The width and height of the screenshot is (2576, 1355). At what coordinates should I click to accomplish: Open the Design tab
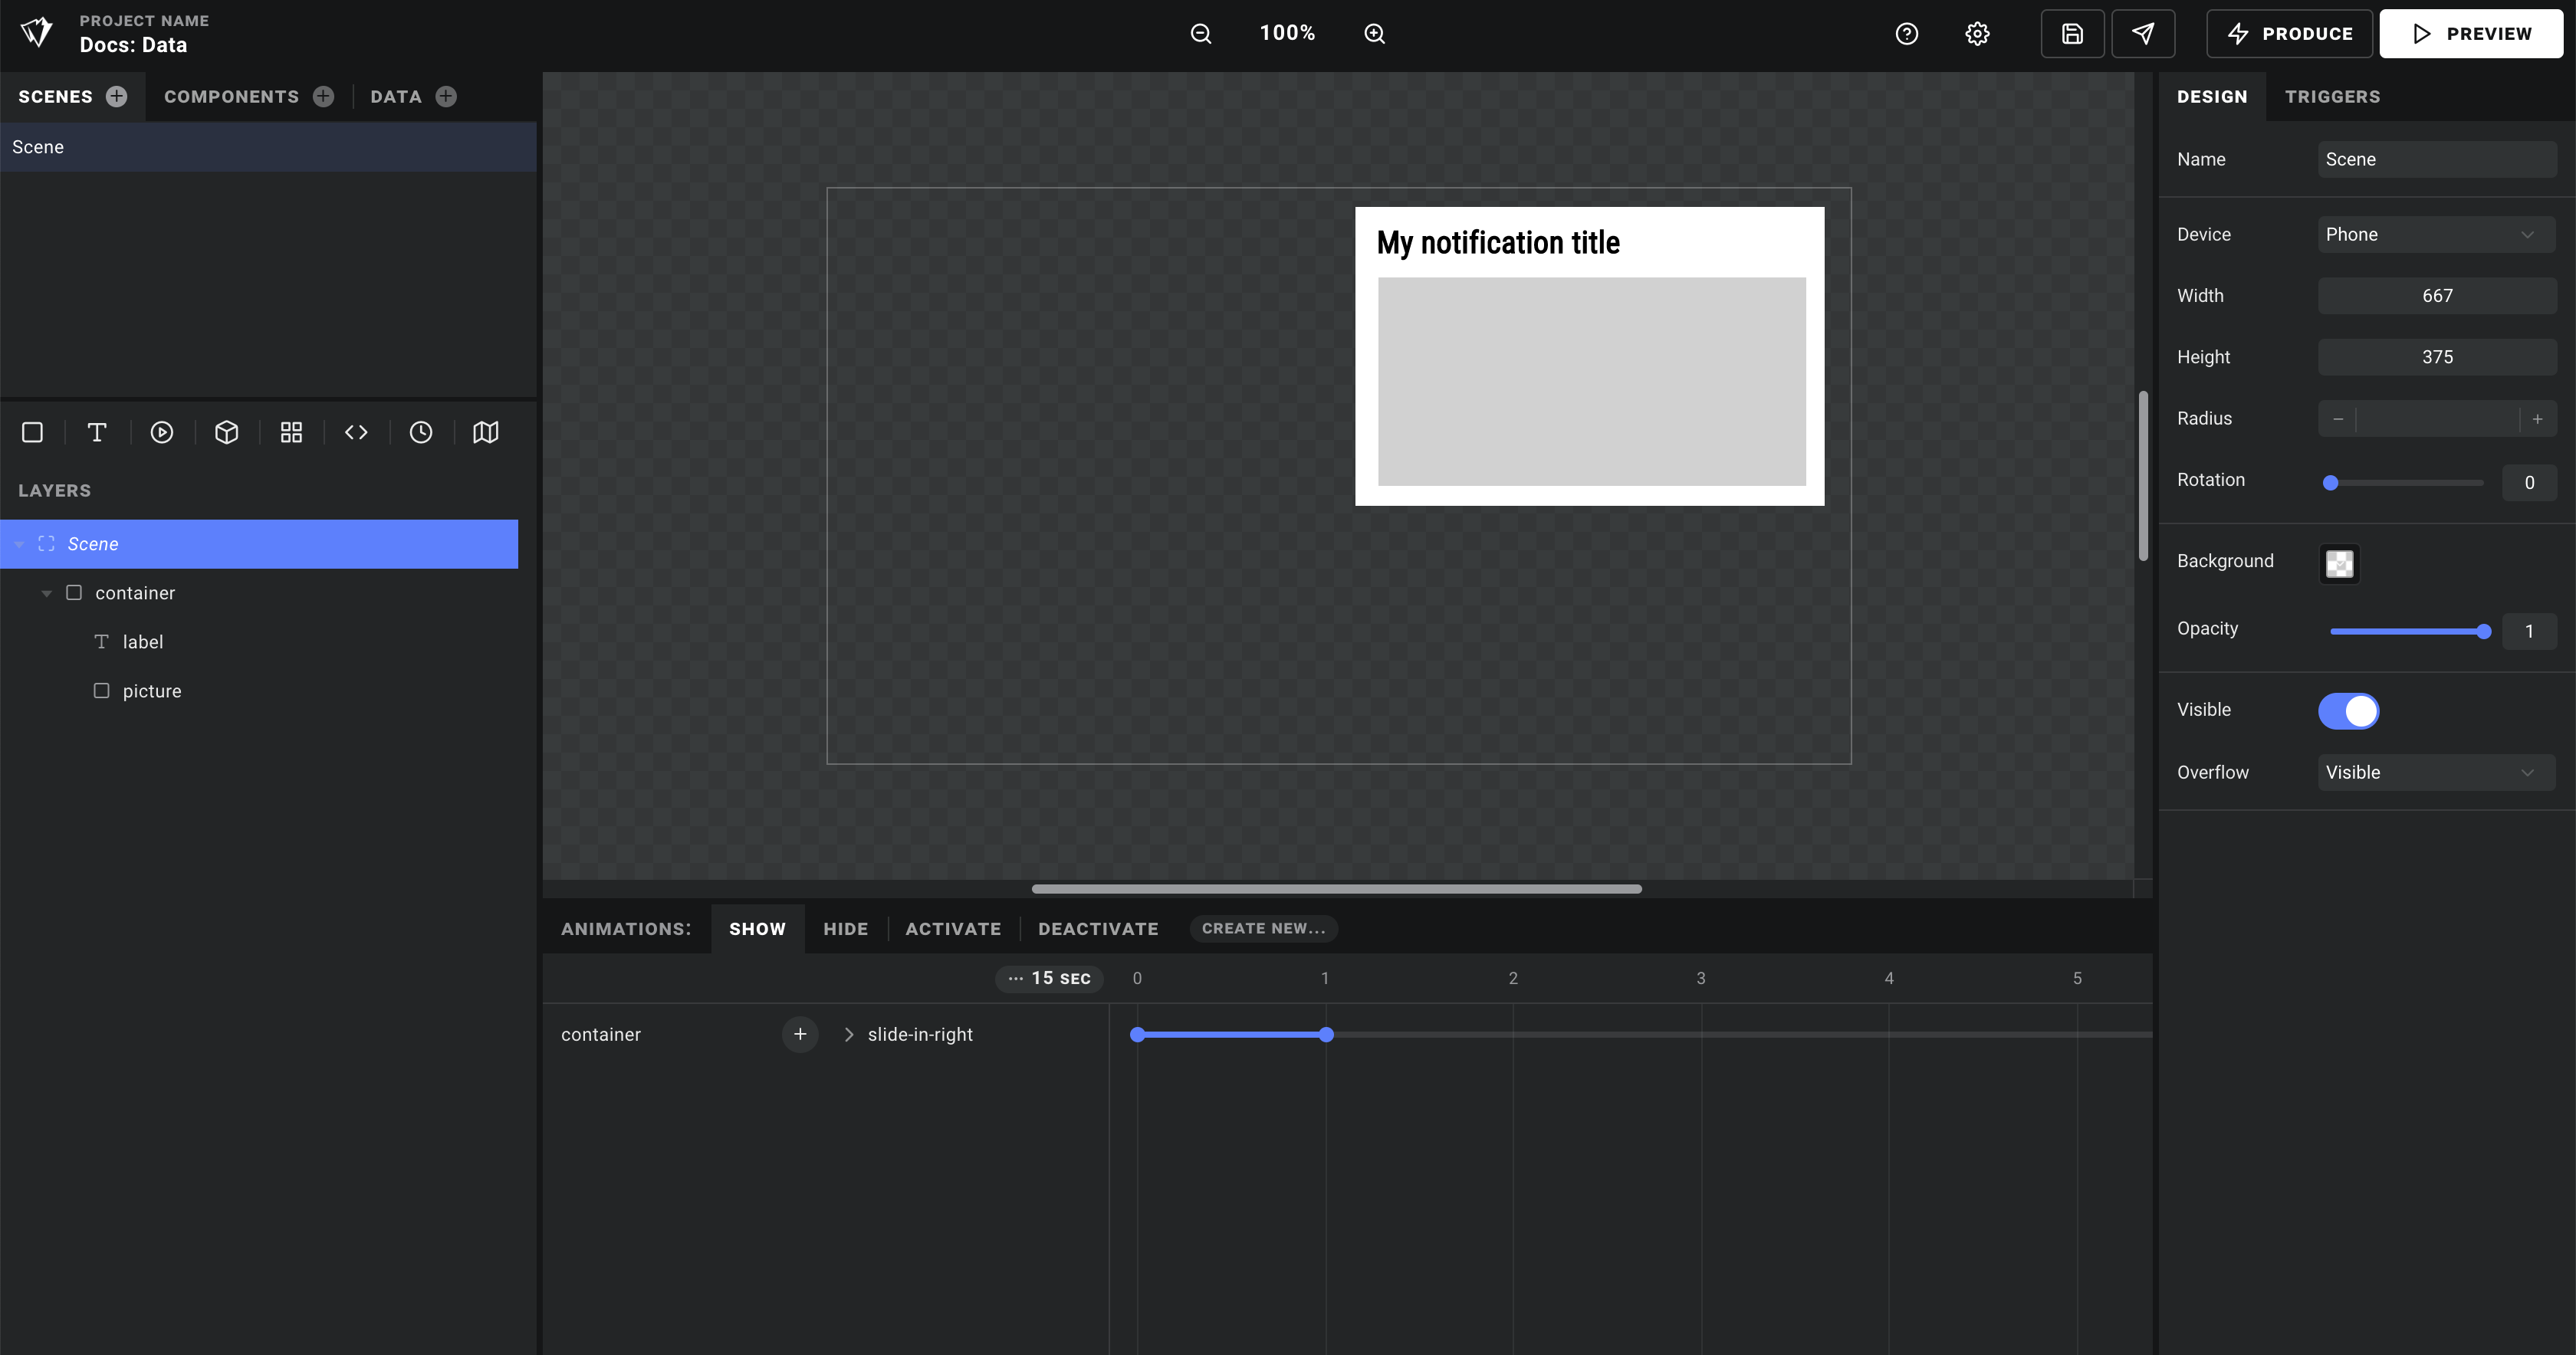click(2212, 96)
